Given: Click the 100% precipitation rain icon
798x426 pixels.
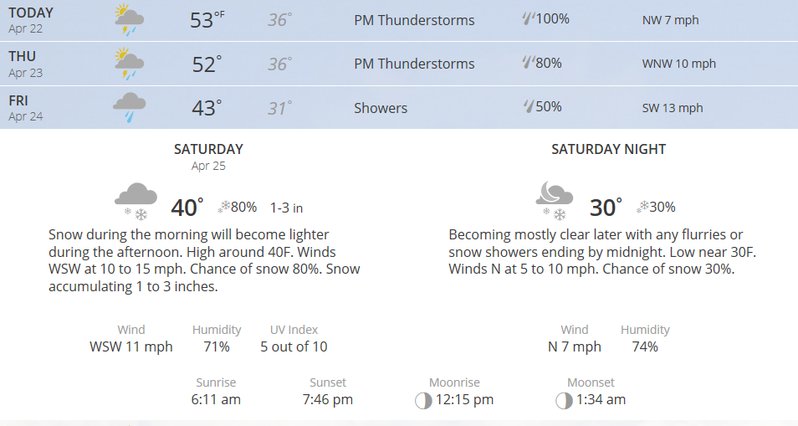Looking at the screenshot, I should click(528, 19).
